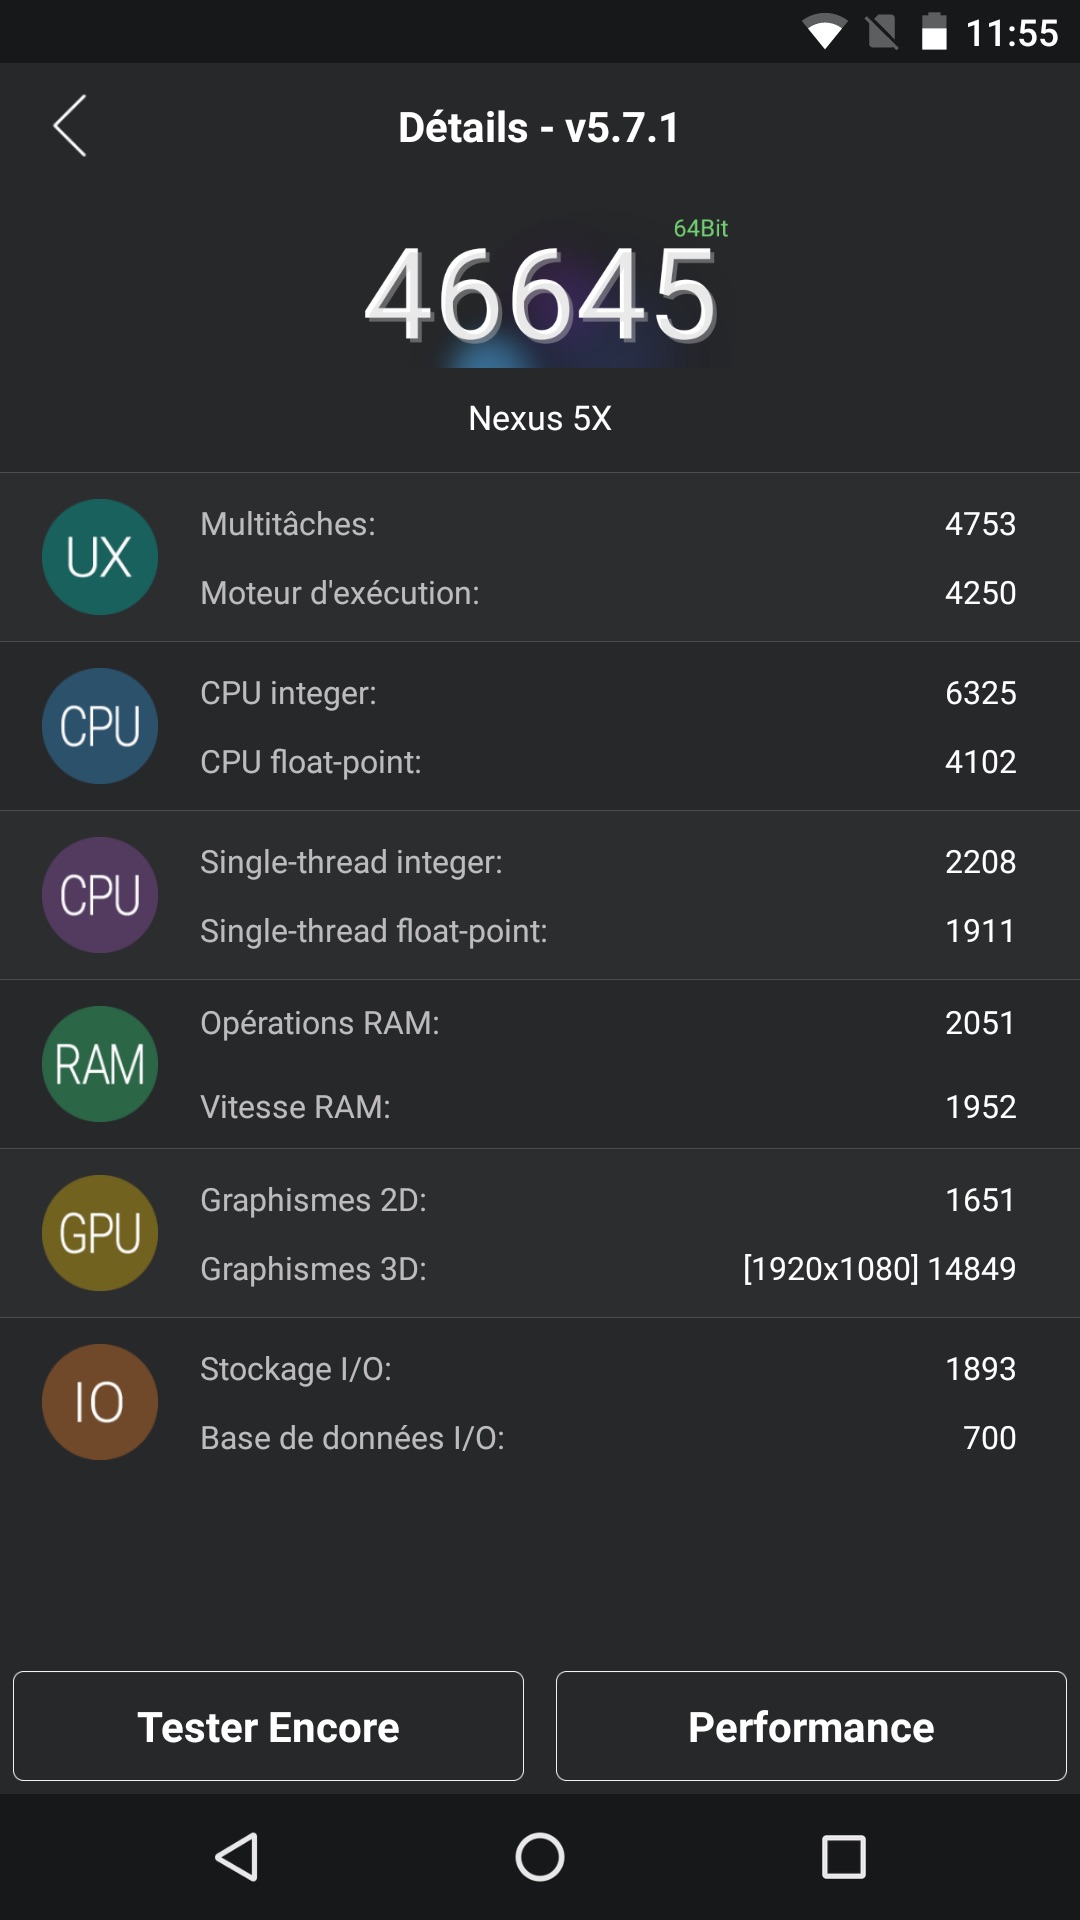Tap the battery status icon
The height and width of the screenshot is (1920, 1080).
pos(934,32)
